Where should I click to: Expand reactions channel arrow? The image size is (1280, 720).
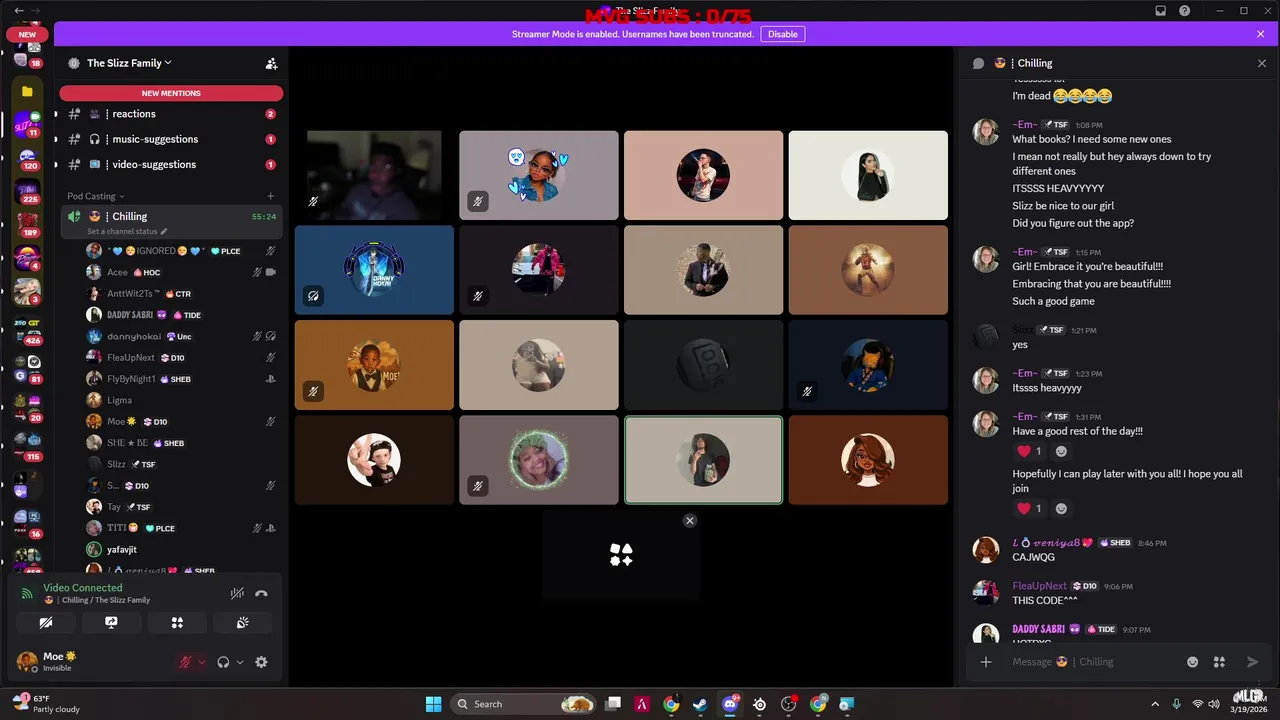coord(56,114)
